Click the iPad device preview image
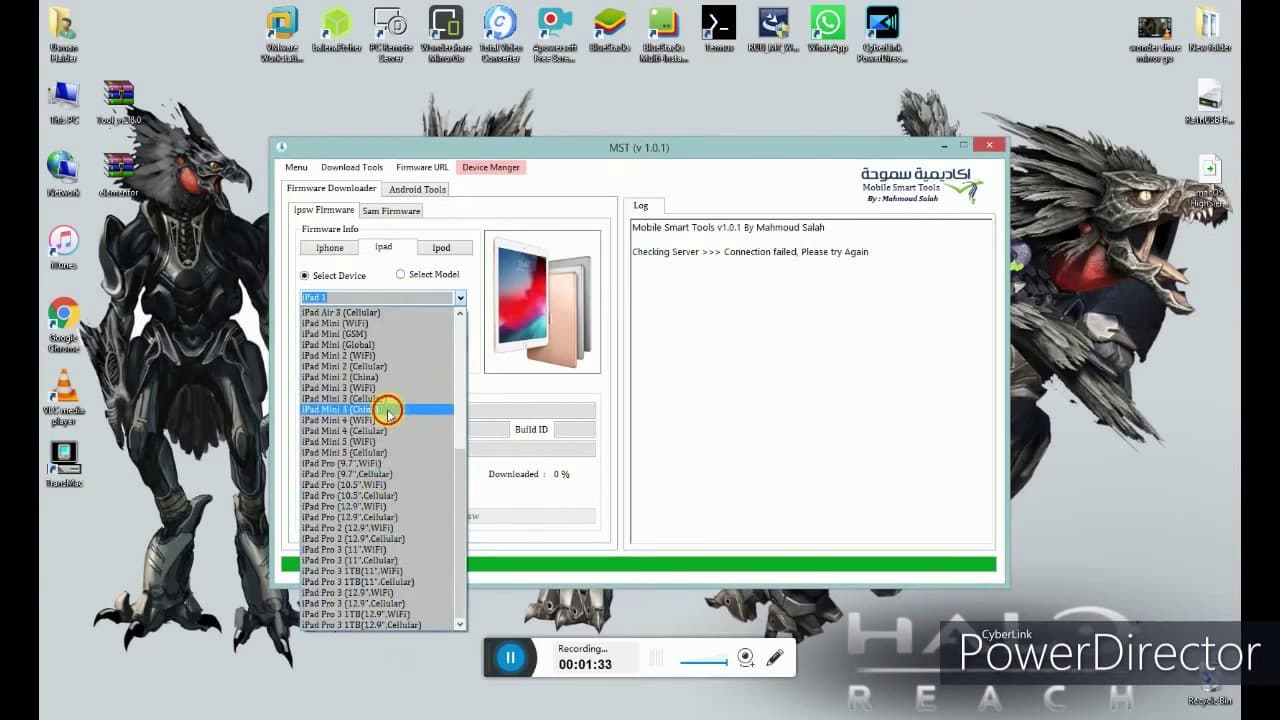Viewport: 1280px width, 720px height. 543,301
